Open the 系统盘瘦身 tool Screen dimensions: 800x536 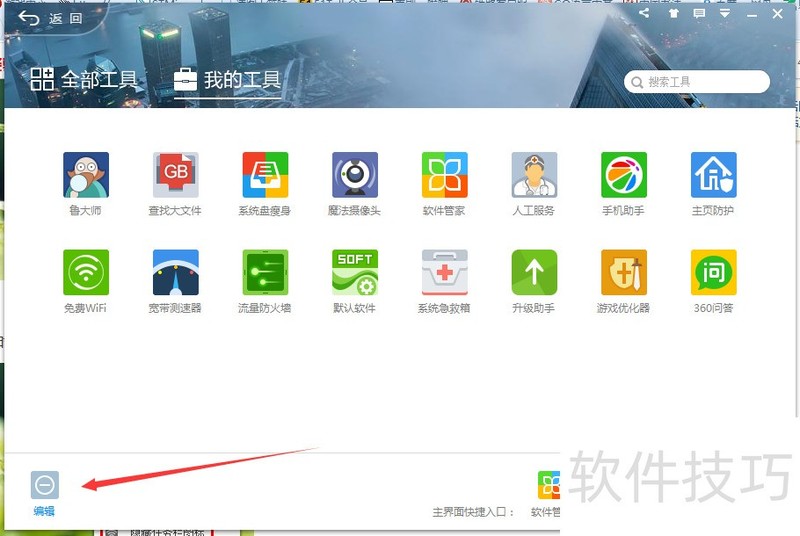[265, 175]
